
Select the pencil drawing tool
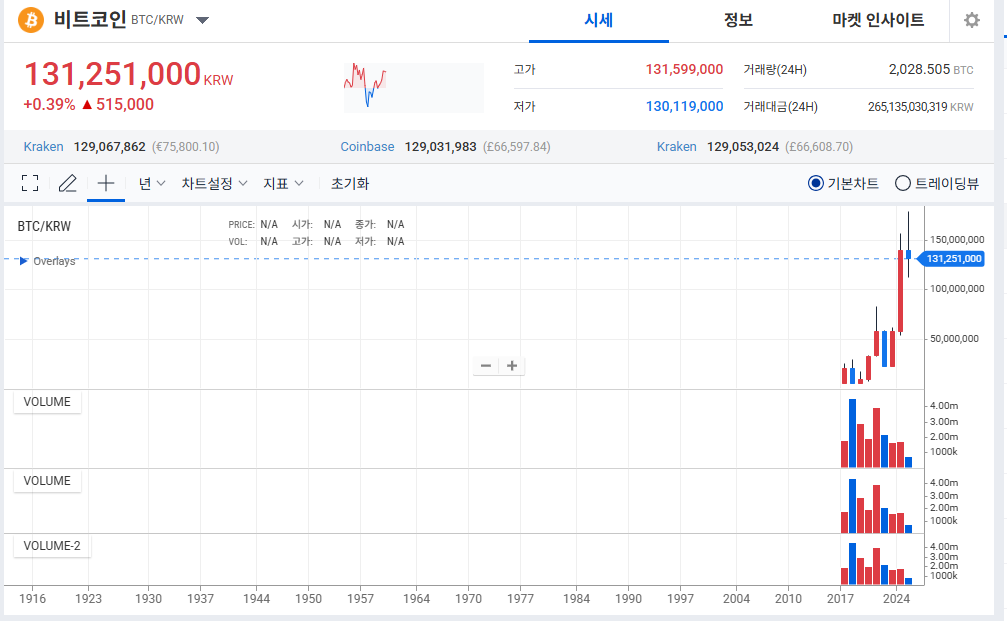click(x=67, y=183)
